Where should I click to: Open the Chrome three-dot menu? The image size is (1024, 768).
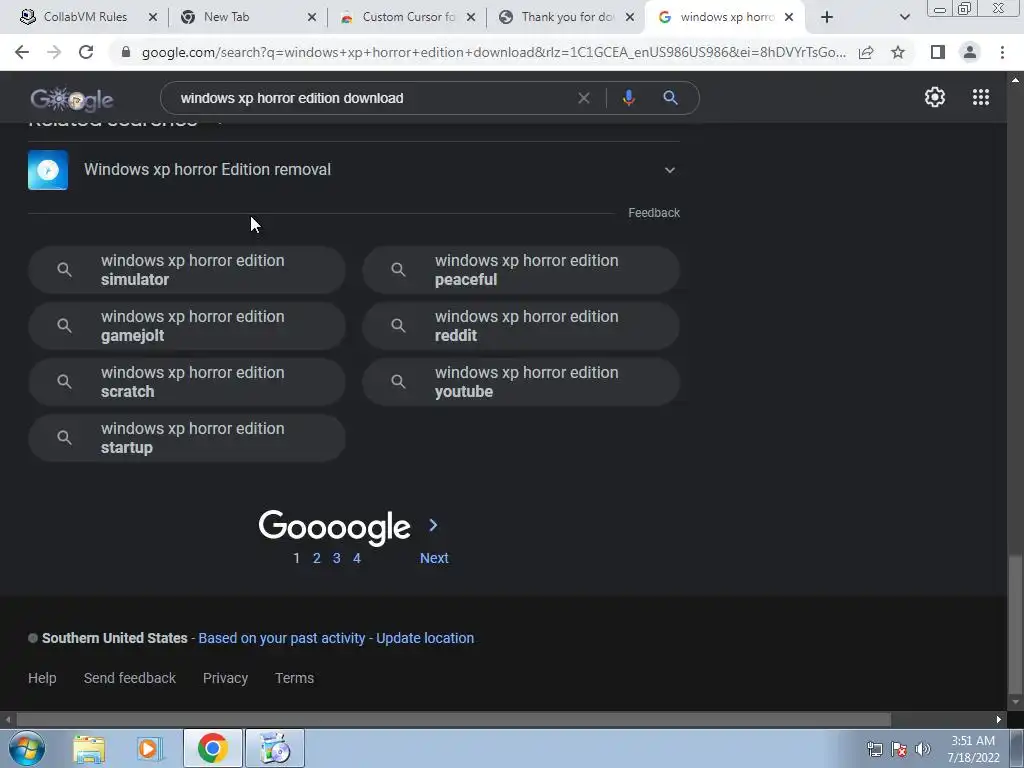click(x=1002, y=52)
